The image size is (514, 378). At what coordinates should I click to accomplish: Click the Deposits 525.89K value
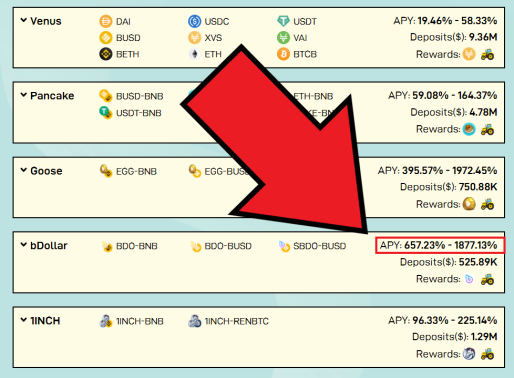[x=478, y=262]
